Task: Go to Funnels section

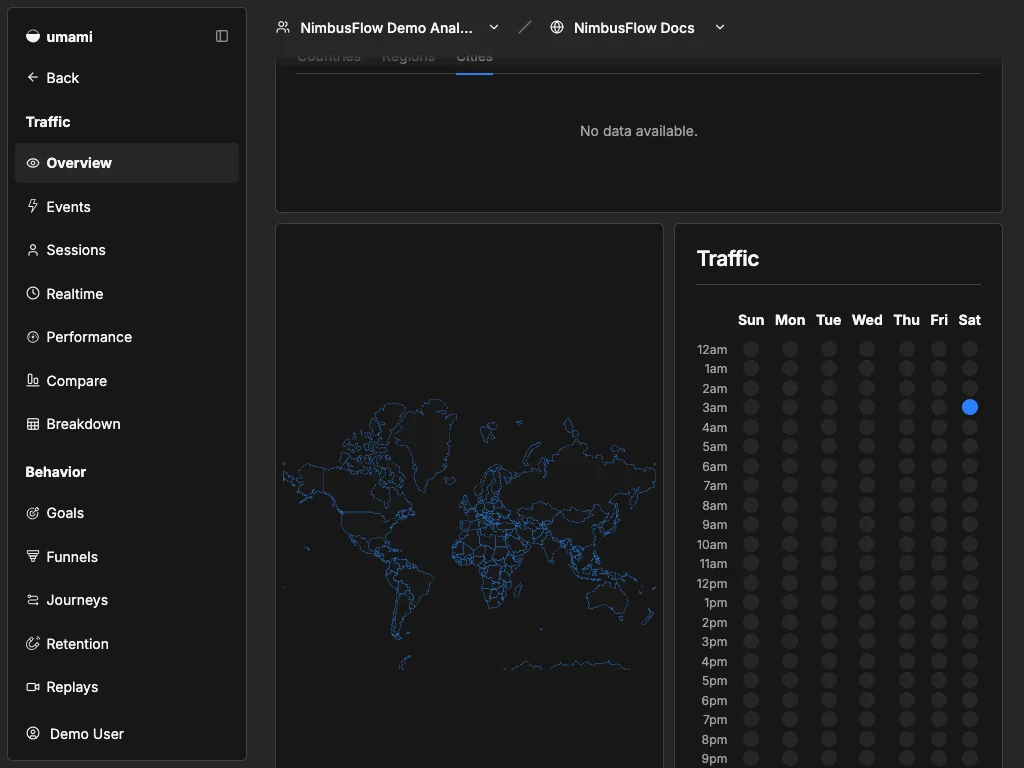Action: [127, 556]
